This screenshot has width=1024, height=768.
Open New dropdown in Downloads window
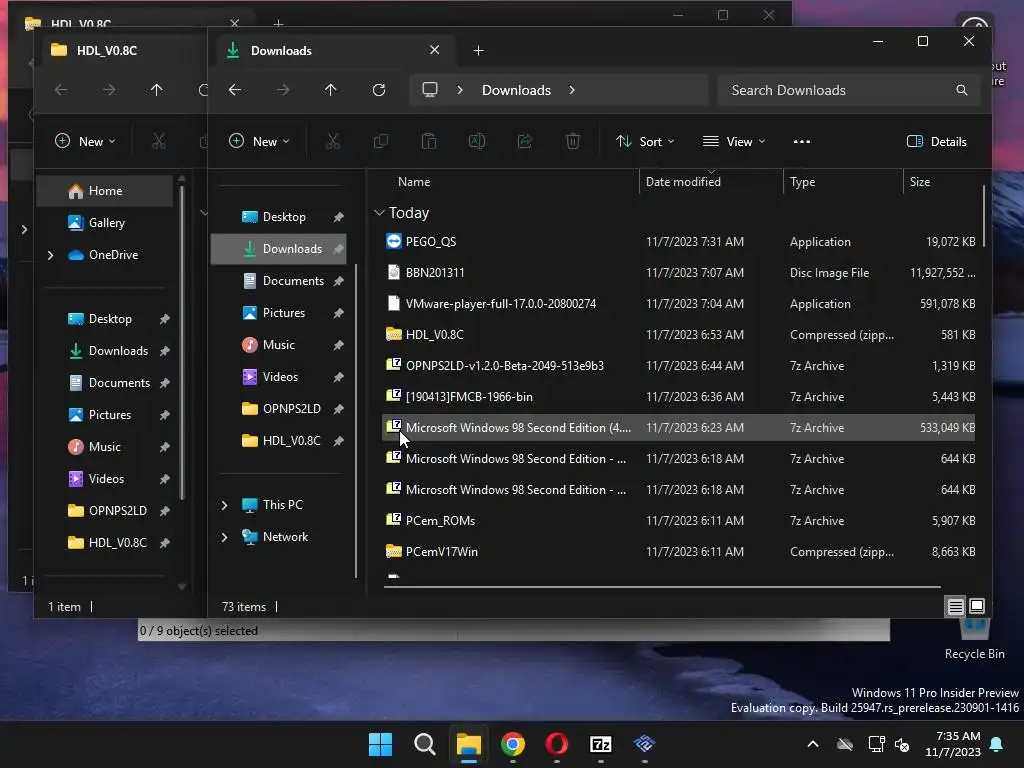pyautogui.click(x=259, y=142)
